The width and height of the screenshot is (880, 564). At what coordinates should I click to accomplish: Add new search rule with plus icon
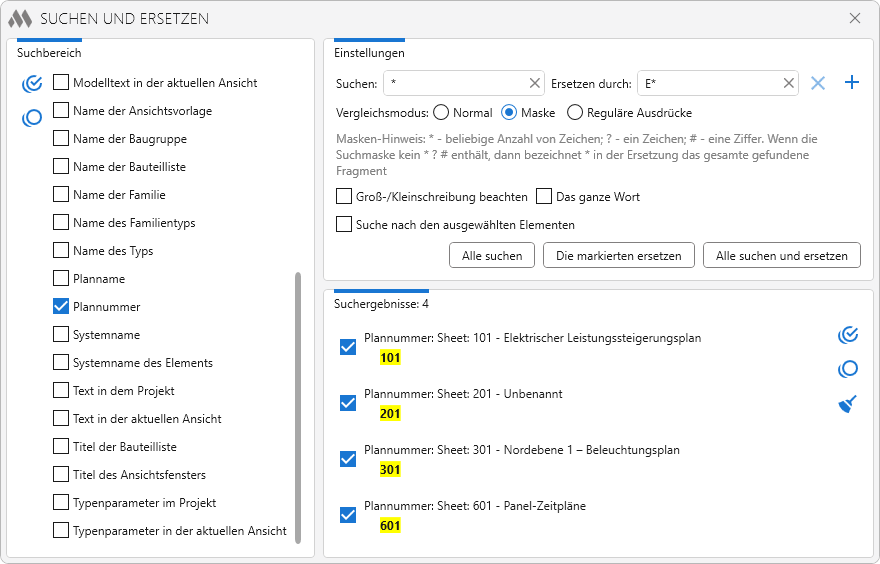[x=852, y=83]
